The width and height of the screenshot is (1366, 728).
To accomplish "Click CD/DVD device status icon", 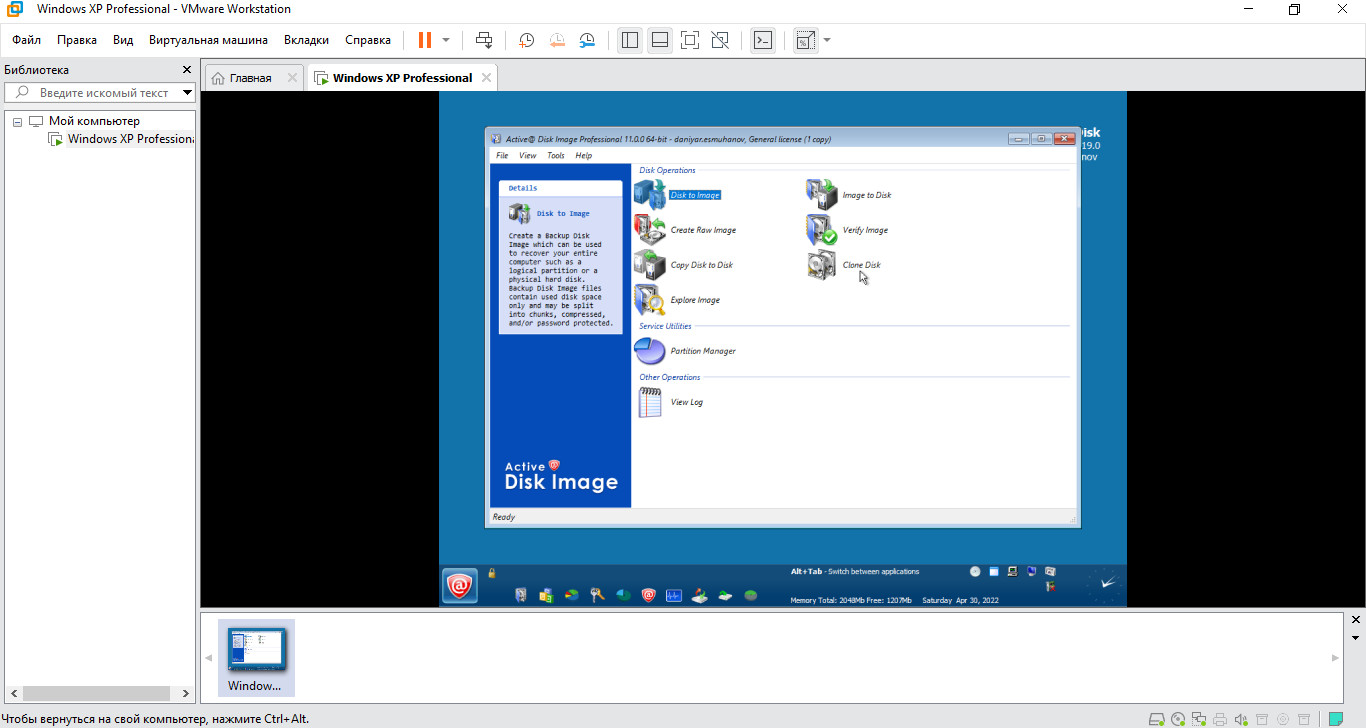I will (1178, 718).
